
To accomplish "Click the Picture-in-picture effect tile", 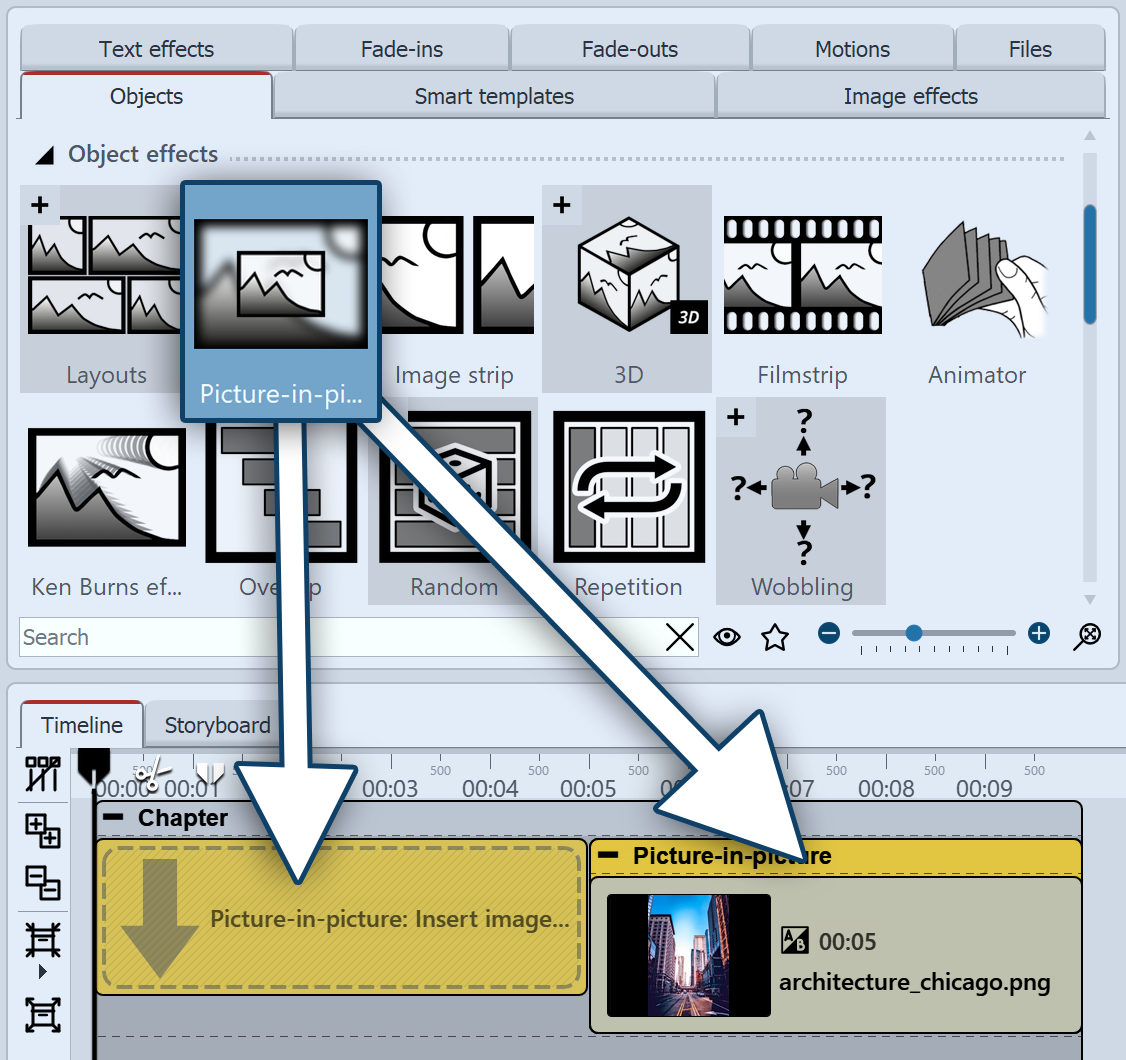I will click(280, 300).
